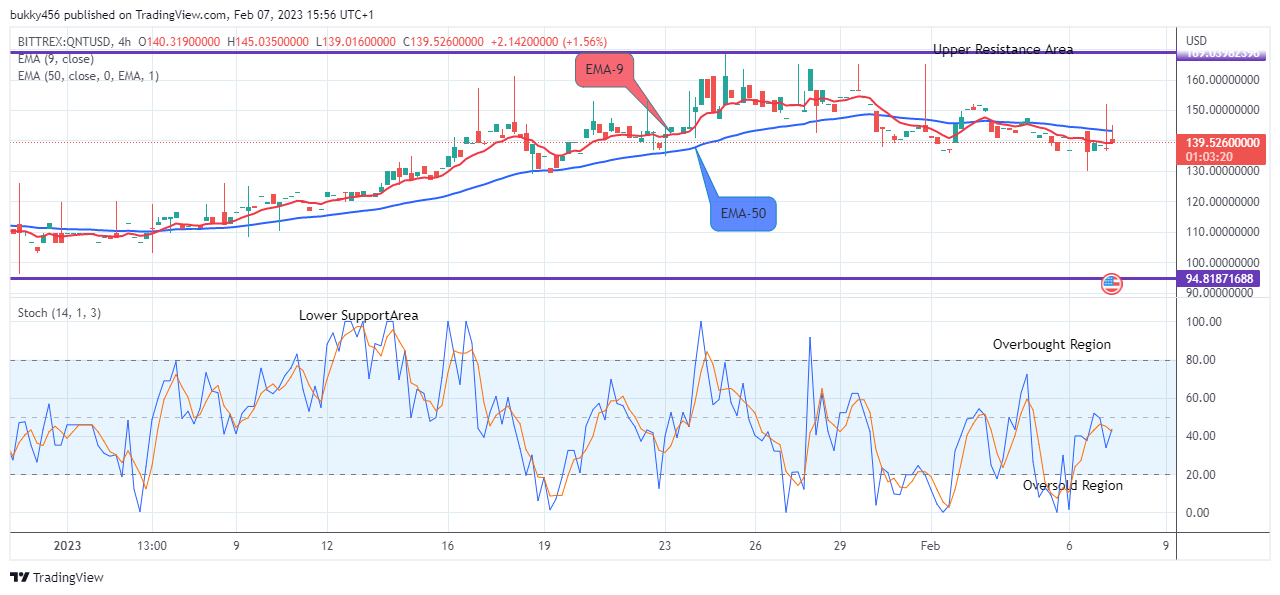The image size is (1280, 595).
Task: Click the EMA (9, close) indicator legend
Action: click(x=58, y=59)
